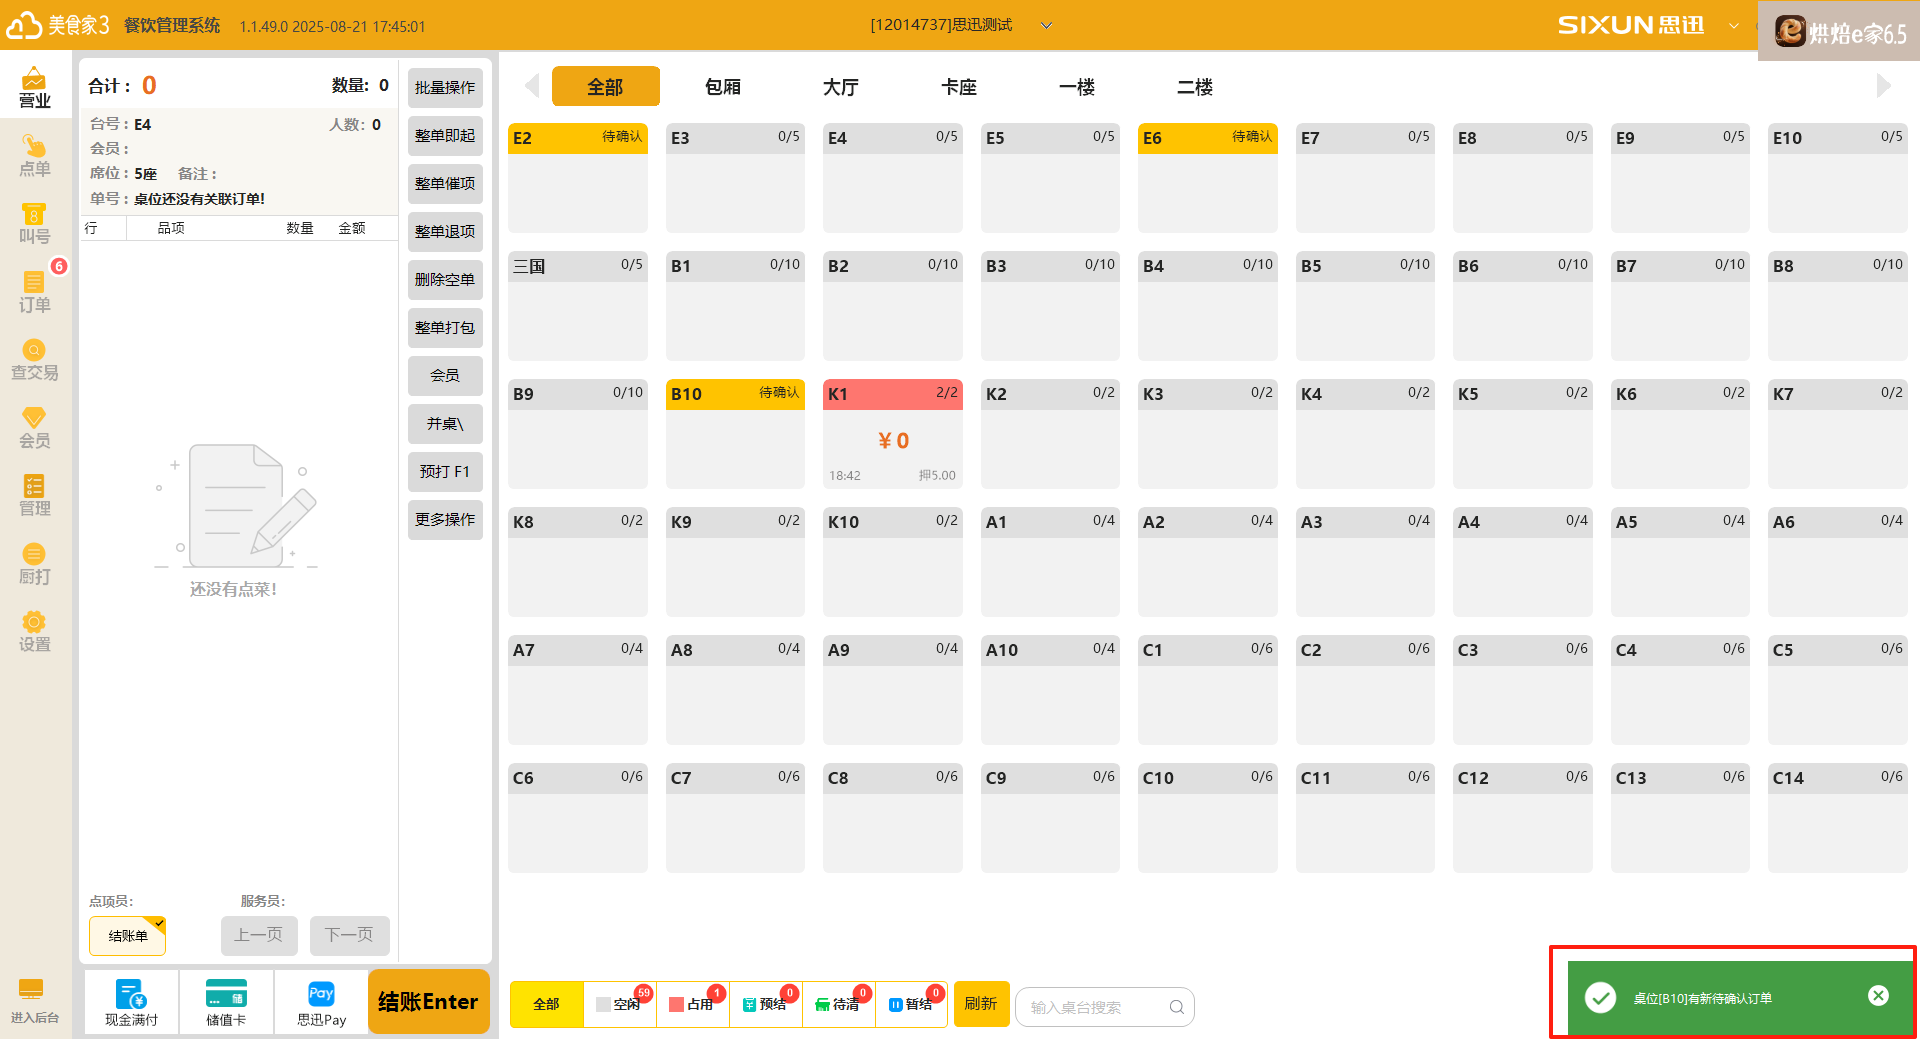Select table K7
The height and width of the screenshot is (1039, 1920).
pos(1838,434)
